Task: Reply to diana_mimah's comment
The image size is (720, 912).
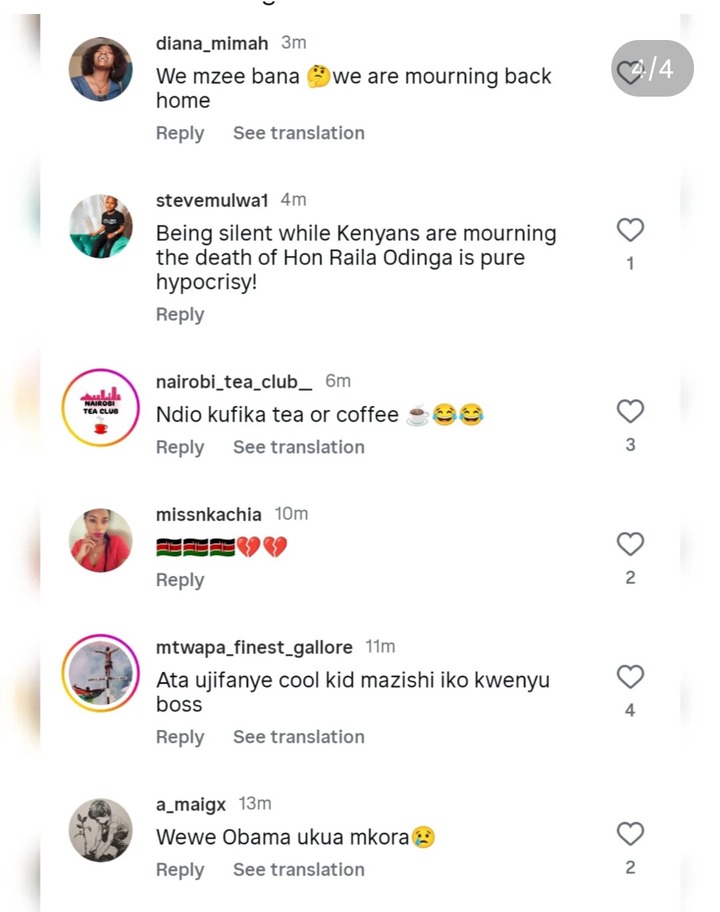Action: pyautogui.click(x=180, y=133)
